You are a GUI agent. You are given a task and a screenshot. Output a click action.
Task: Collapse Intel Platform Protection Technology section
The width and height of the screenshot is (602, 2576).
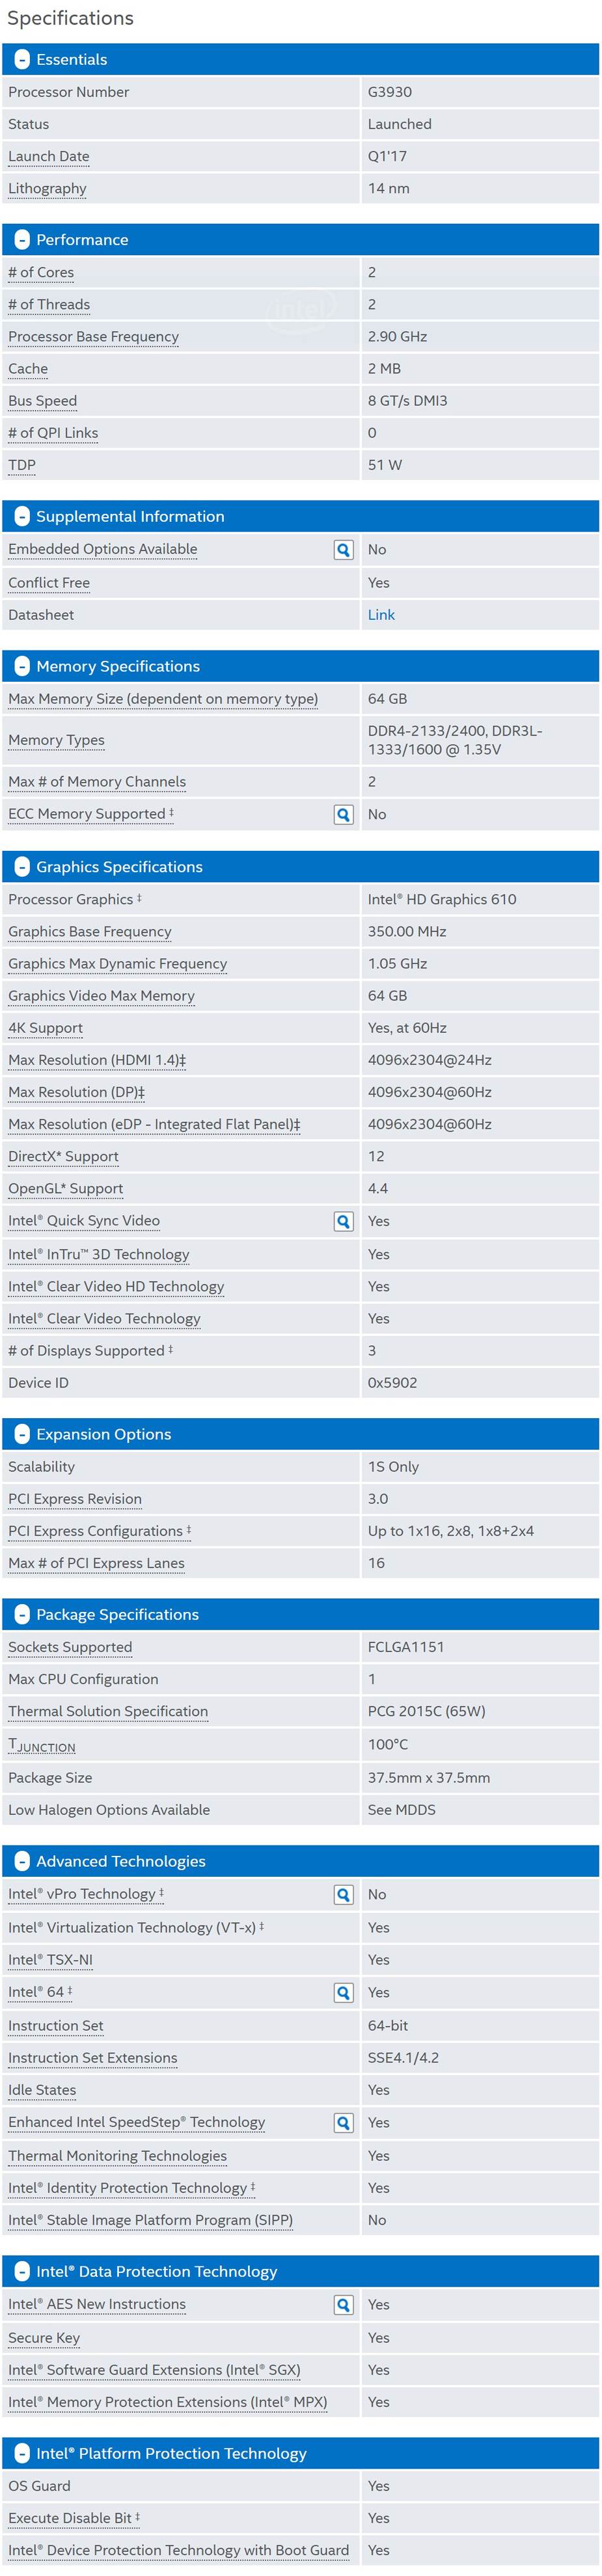tap(22, 2453)
